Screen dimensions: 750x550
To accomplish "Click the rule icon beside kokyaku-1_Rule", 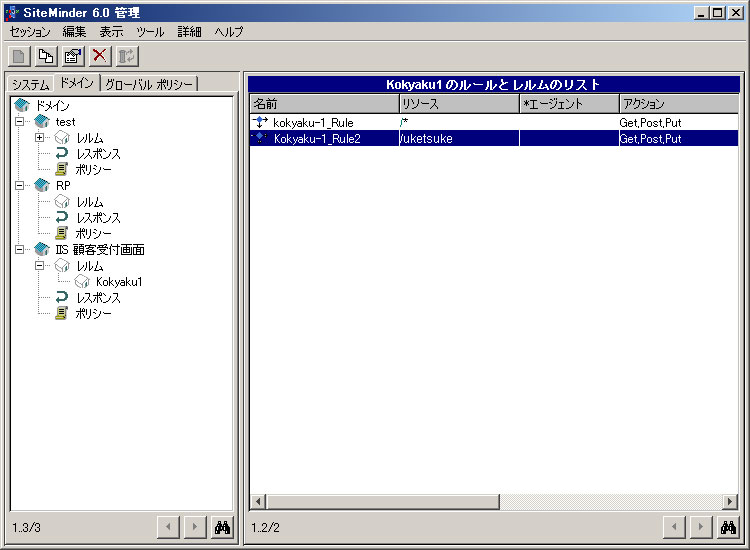I will pyautogui.click(x=260, y=122).
